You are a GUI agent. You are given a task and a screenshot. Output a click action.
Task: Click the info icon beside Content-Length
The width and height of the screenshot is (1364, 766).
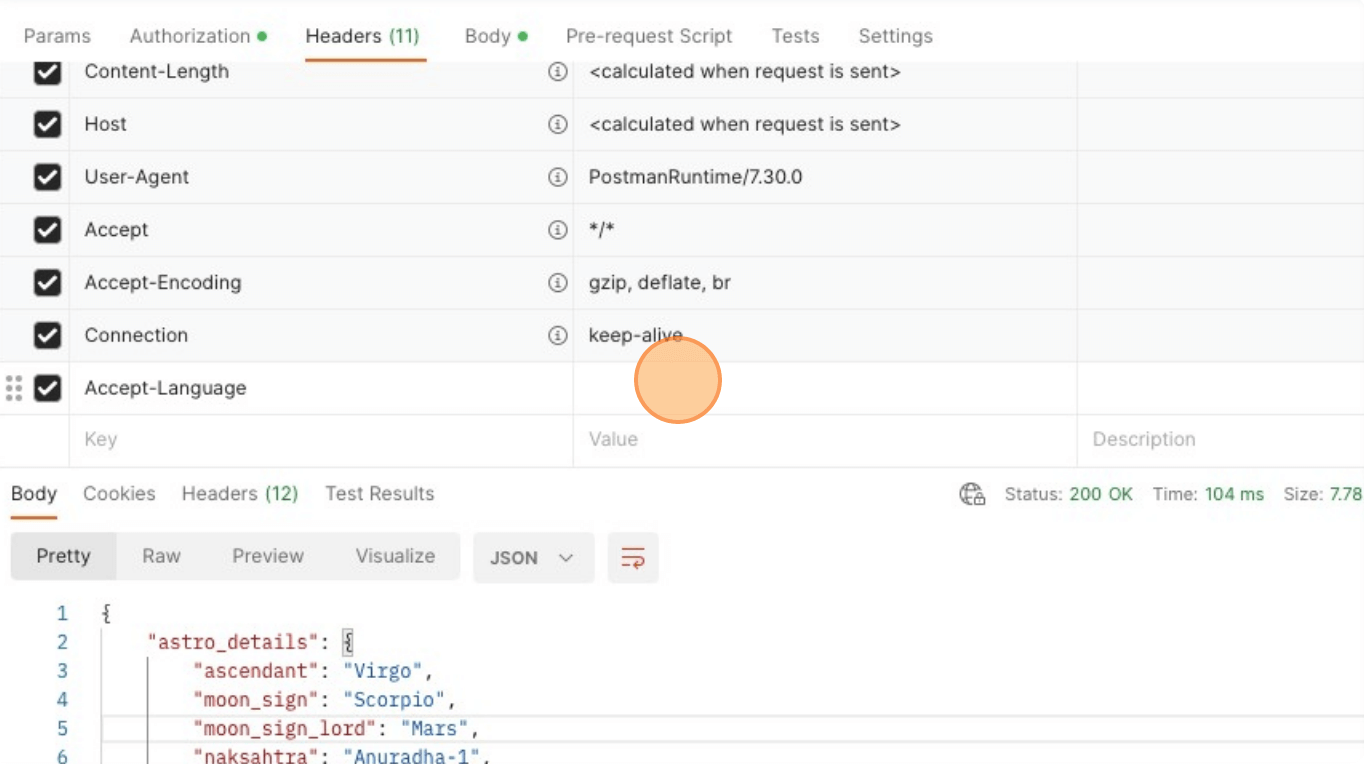click(558, 72)
